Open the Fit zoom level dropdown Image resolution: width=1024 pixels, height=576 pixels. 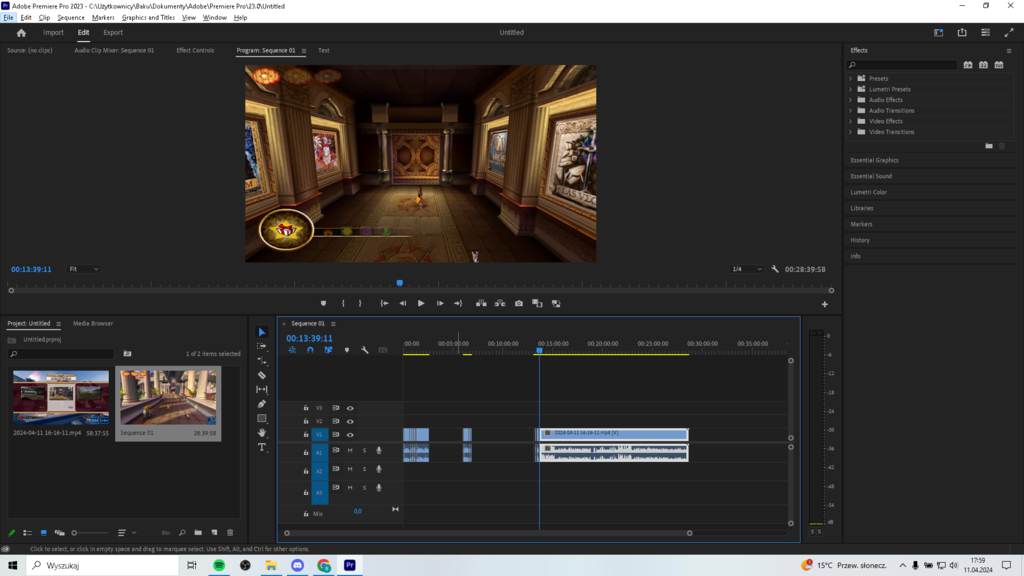(x=84, y=269)
